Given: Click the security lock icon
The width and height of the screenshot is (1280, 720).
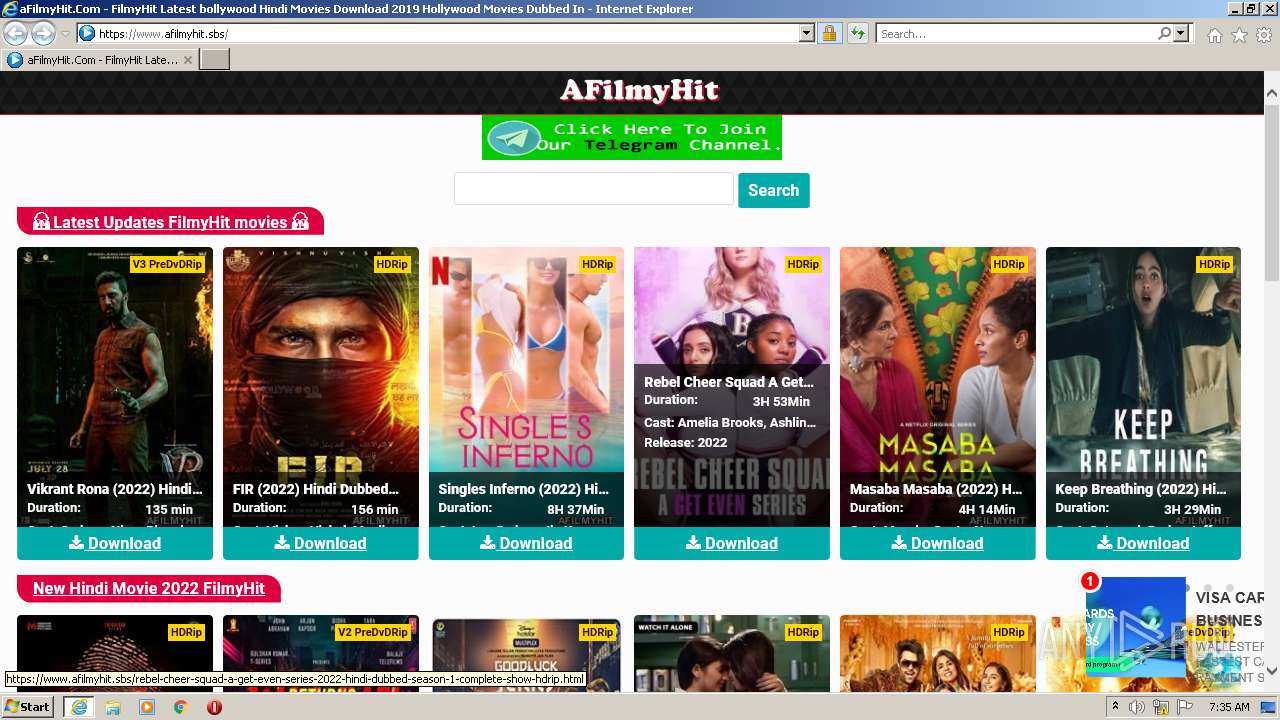Looking at the screenshot, I should [x=829, y=33].
